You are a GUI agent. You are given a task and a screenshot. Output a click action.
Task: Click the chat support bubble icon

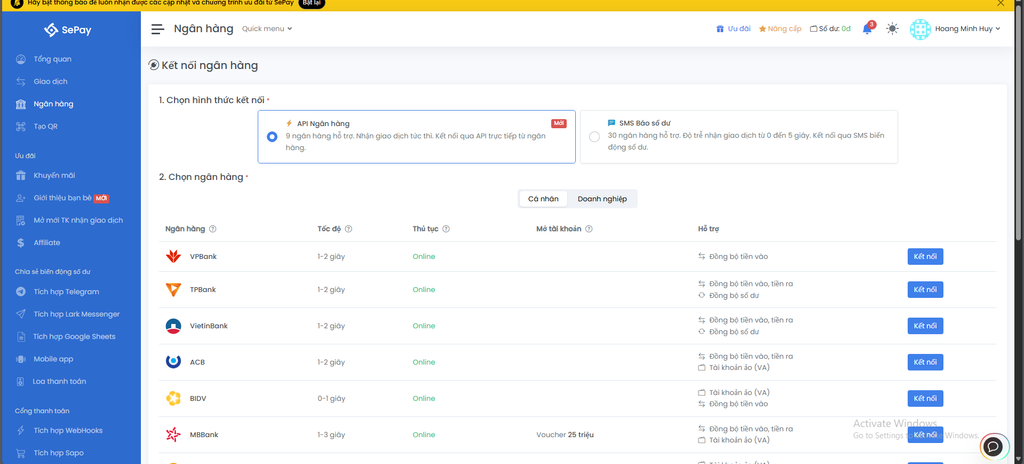coord(992,446)
